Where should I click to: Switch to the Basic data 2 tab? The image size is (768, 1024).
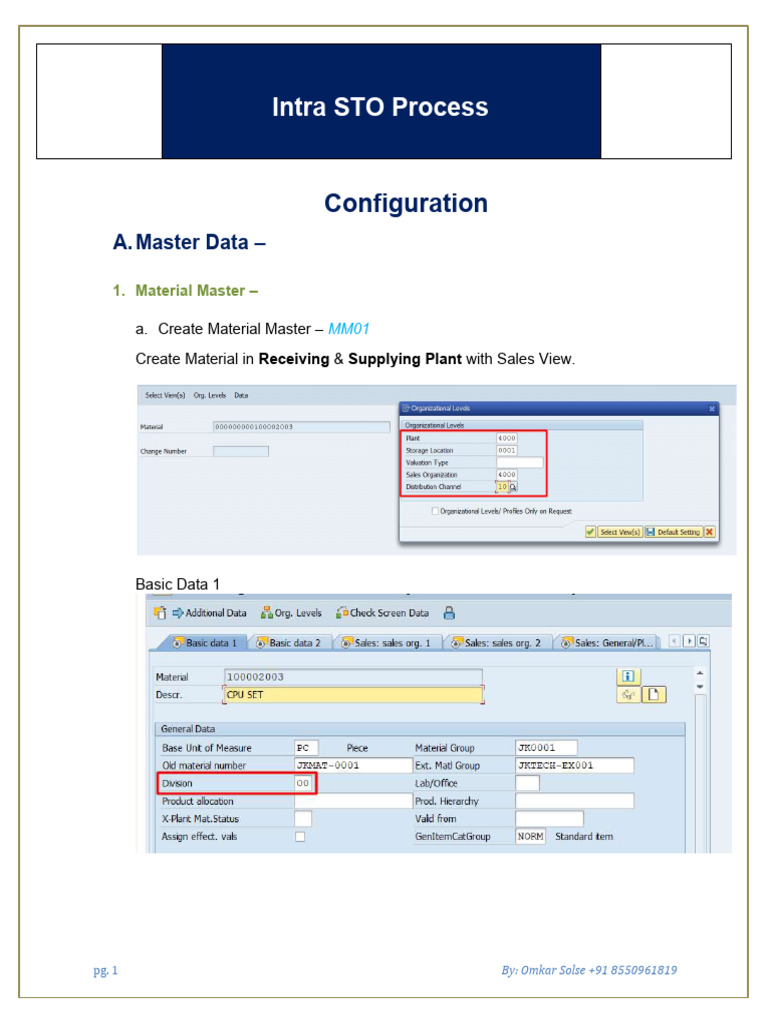click(288, 643)
